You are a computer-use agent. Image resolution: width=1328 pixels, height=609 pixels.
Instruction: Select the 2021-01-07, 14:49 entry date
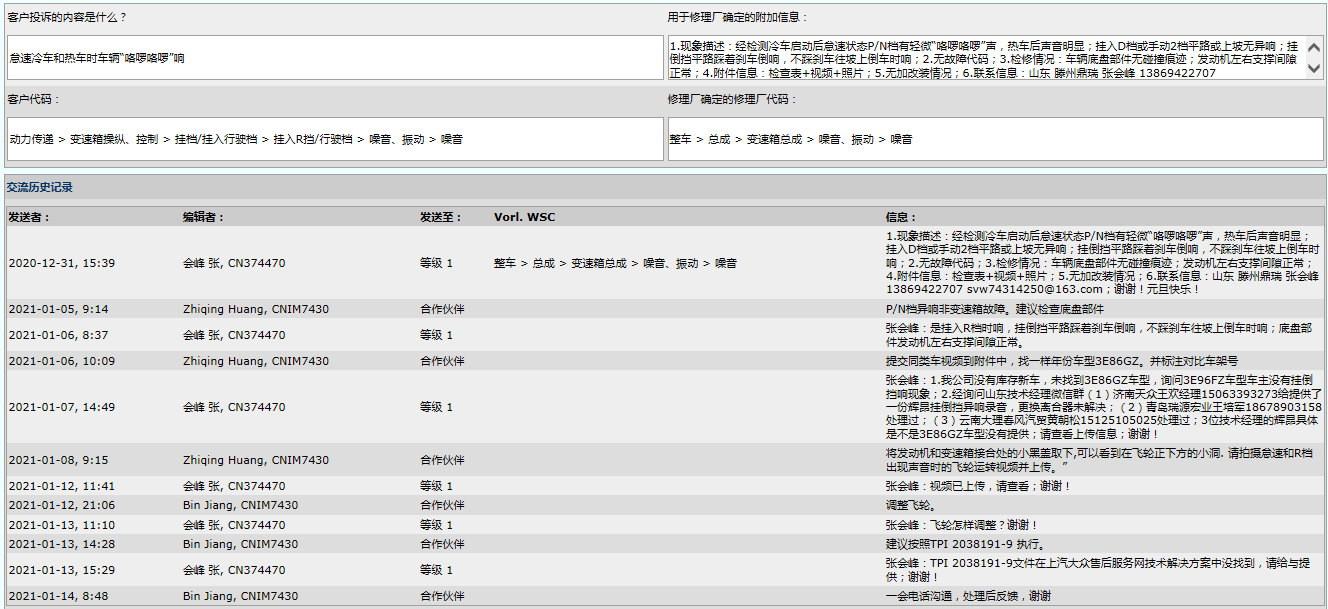(x=61, y=407)
